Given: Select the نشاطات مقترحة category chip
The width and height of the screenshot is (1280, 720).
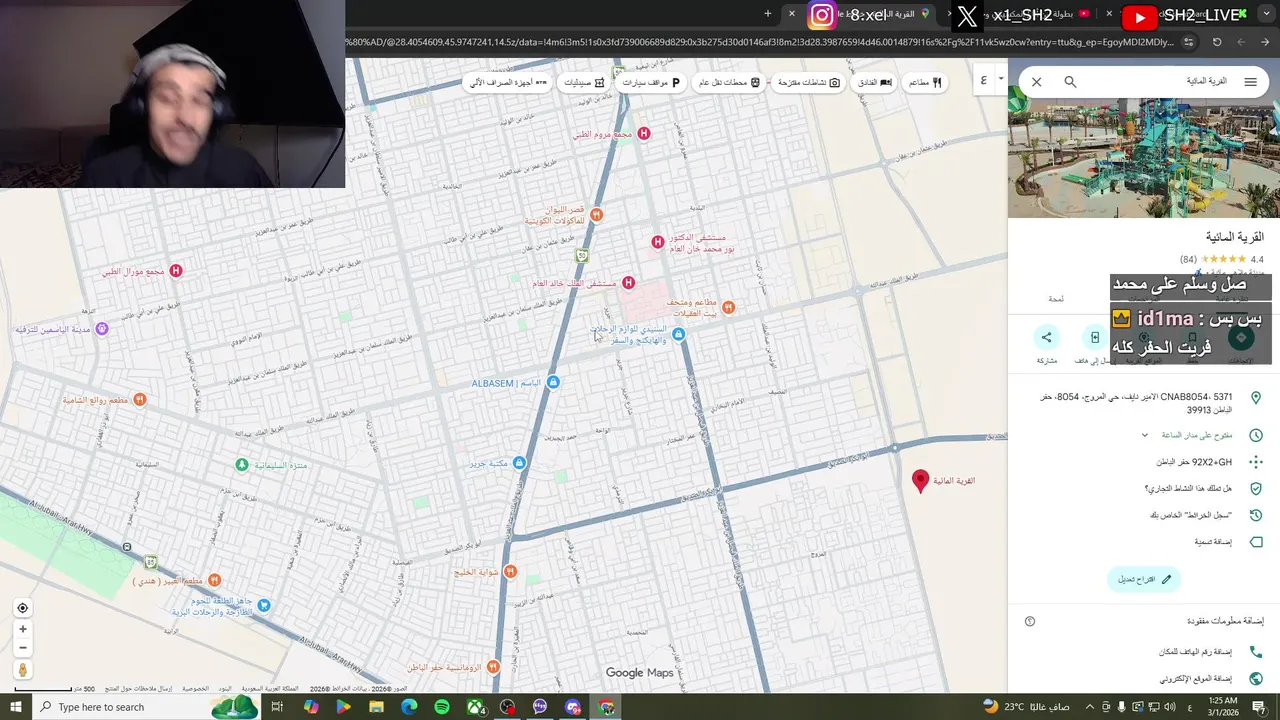Looking at the screenshot, I should (808, 83).
